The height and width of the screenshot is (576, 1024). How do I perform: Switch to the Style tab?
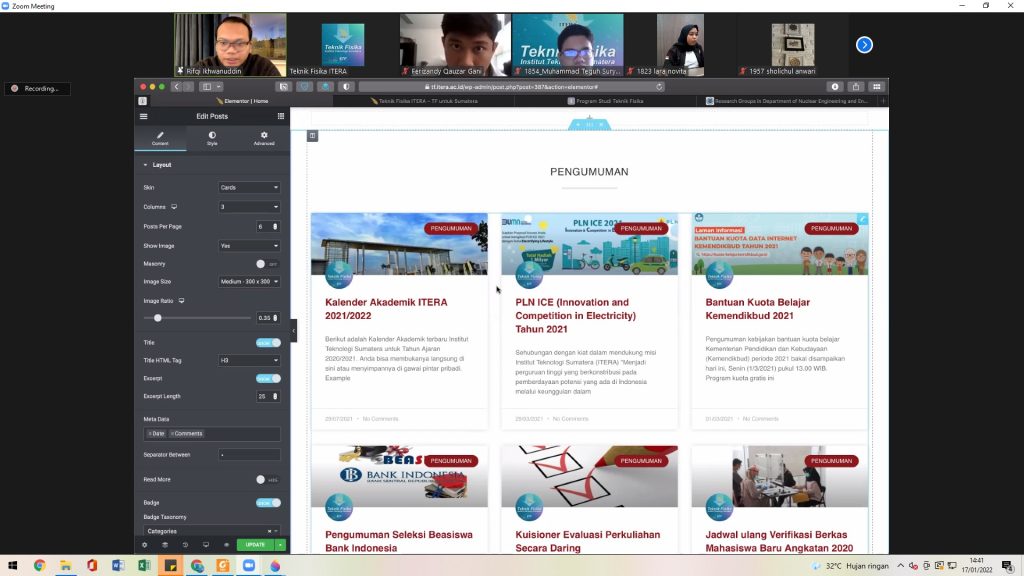click(212, 138)
